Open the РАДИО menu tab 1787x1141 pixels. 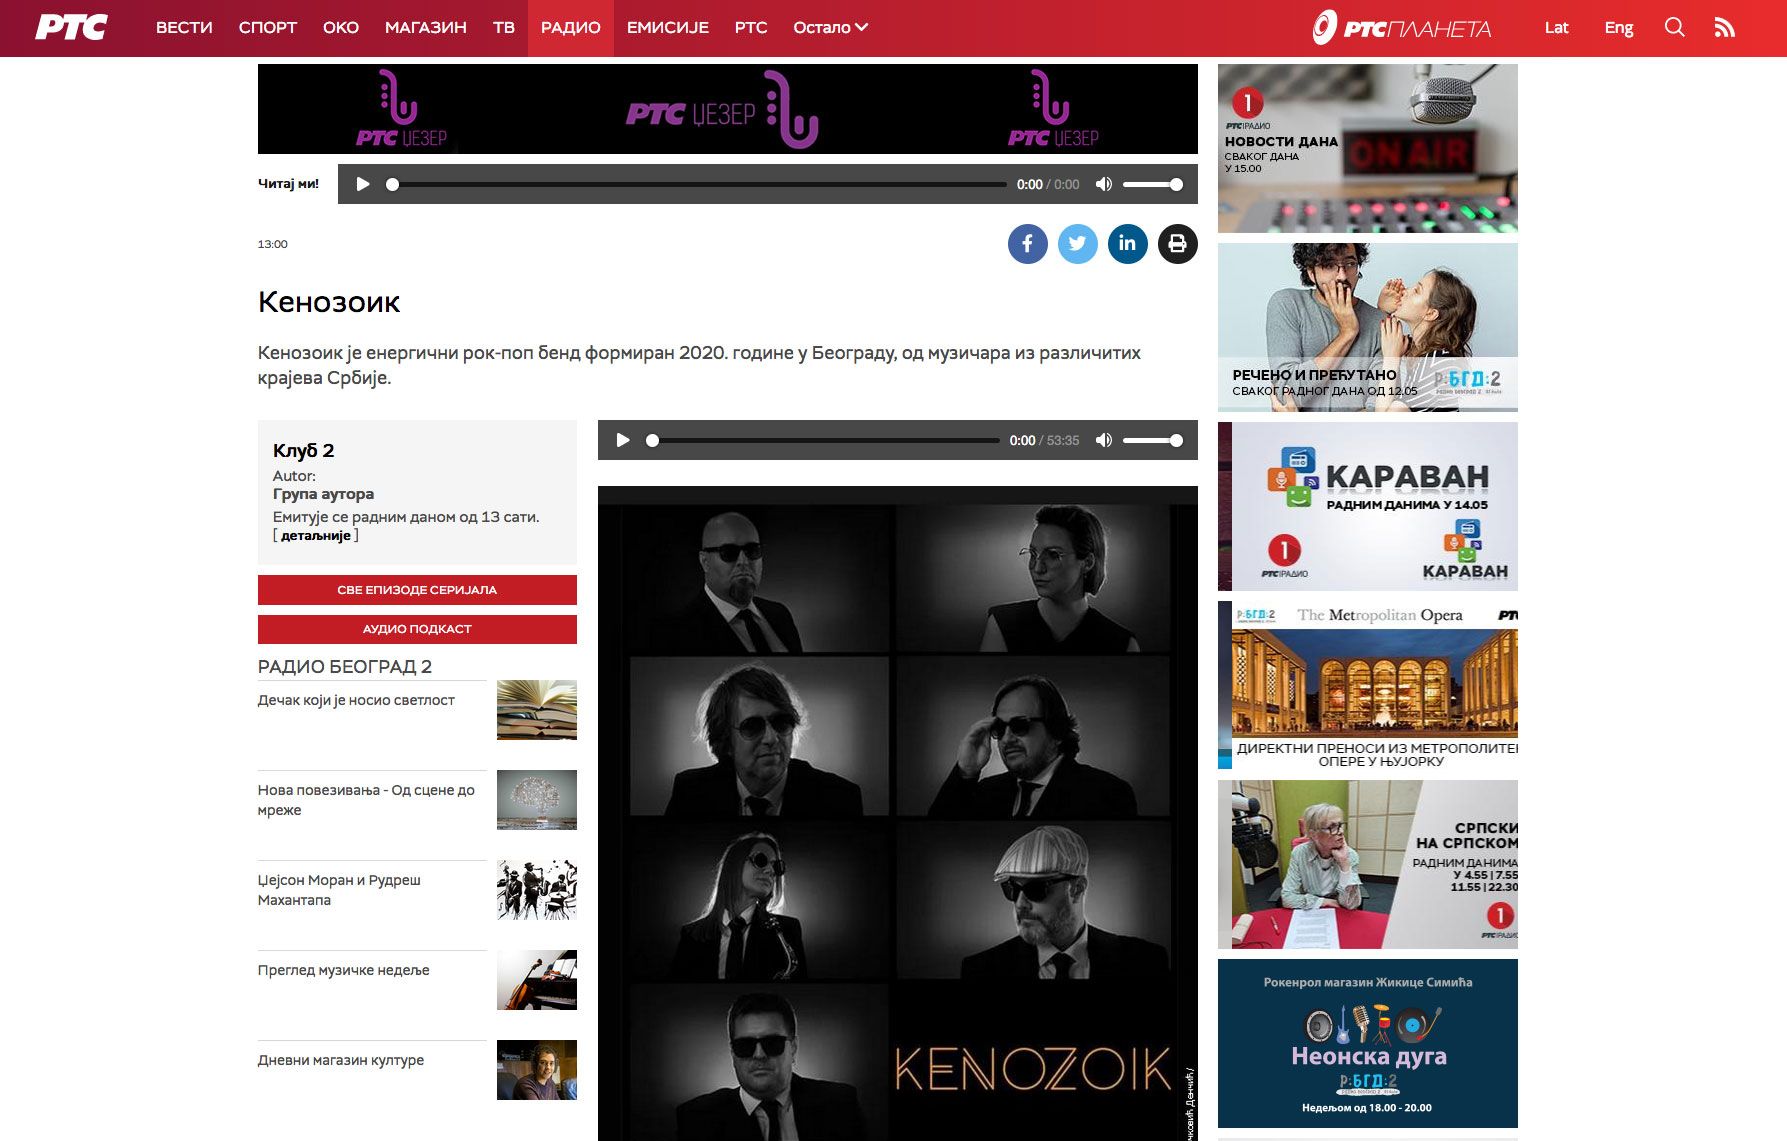point(570,28)
